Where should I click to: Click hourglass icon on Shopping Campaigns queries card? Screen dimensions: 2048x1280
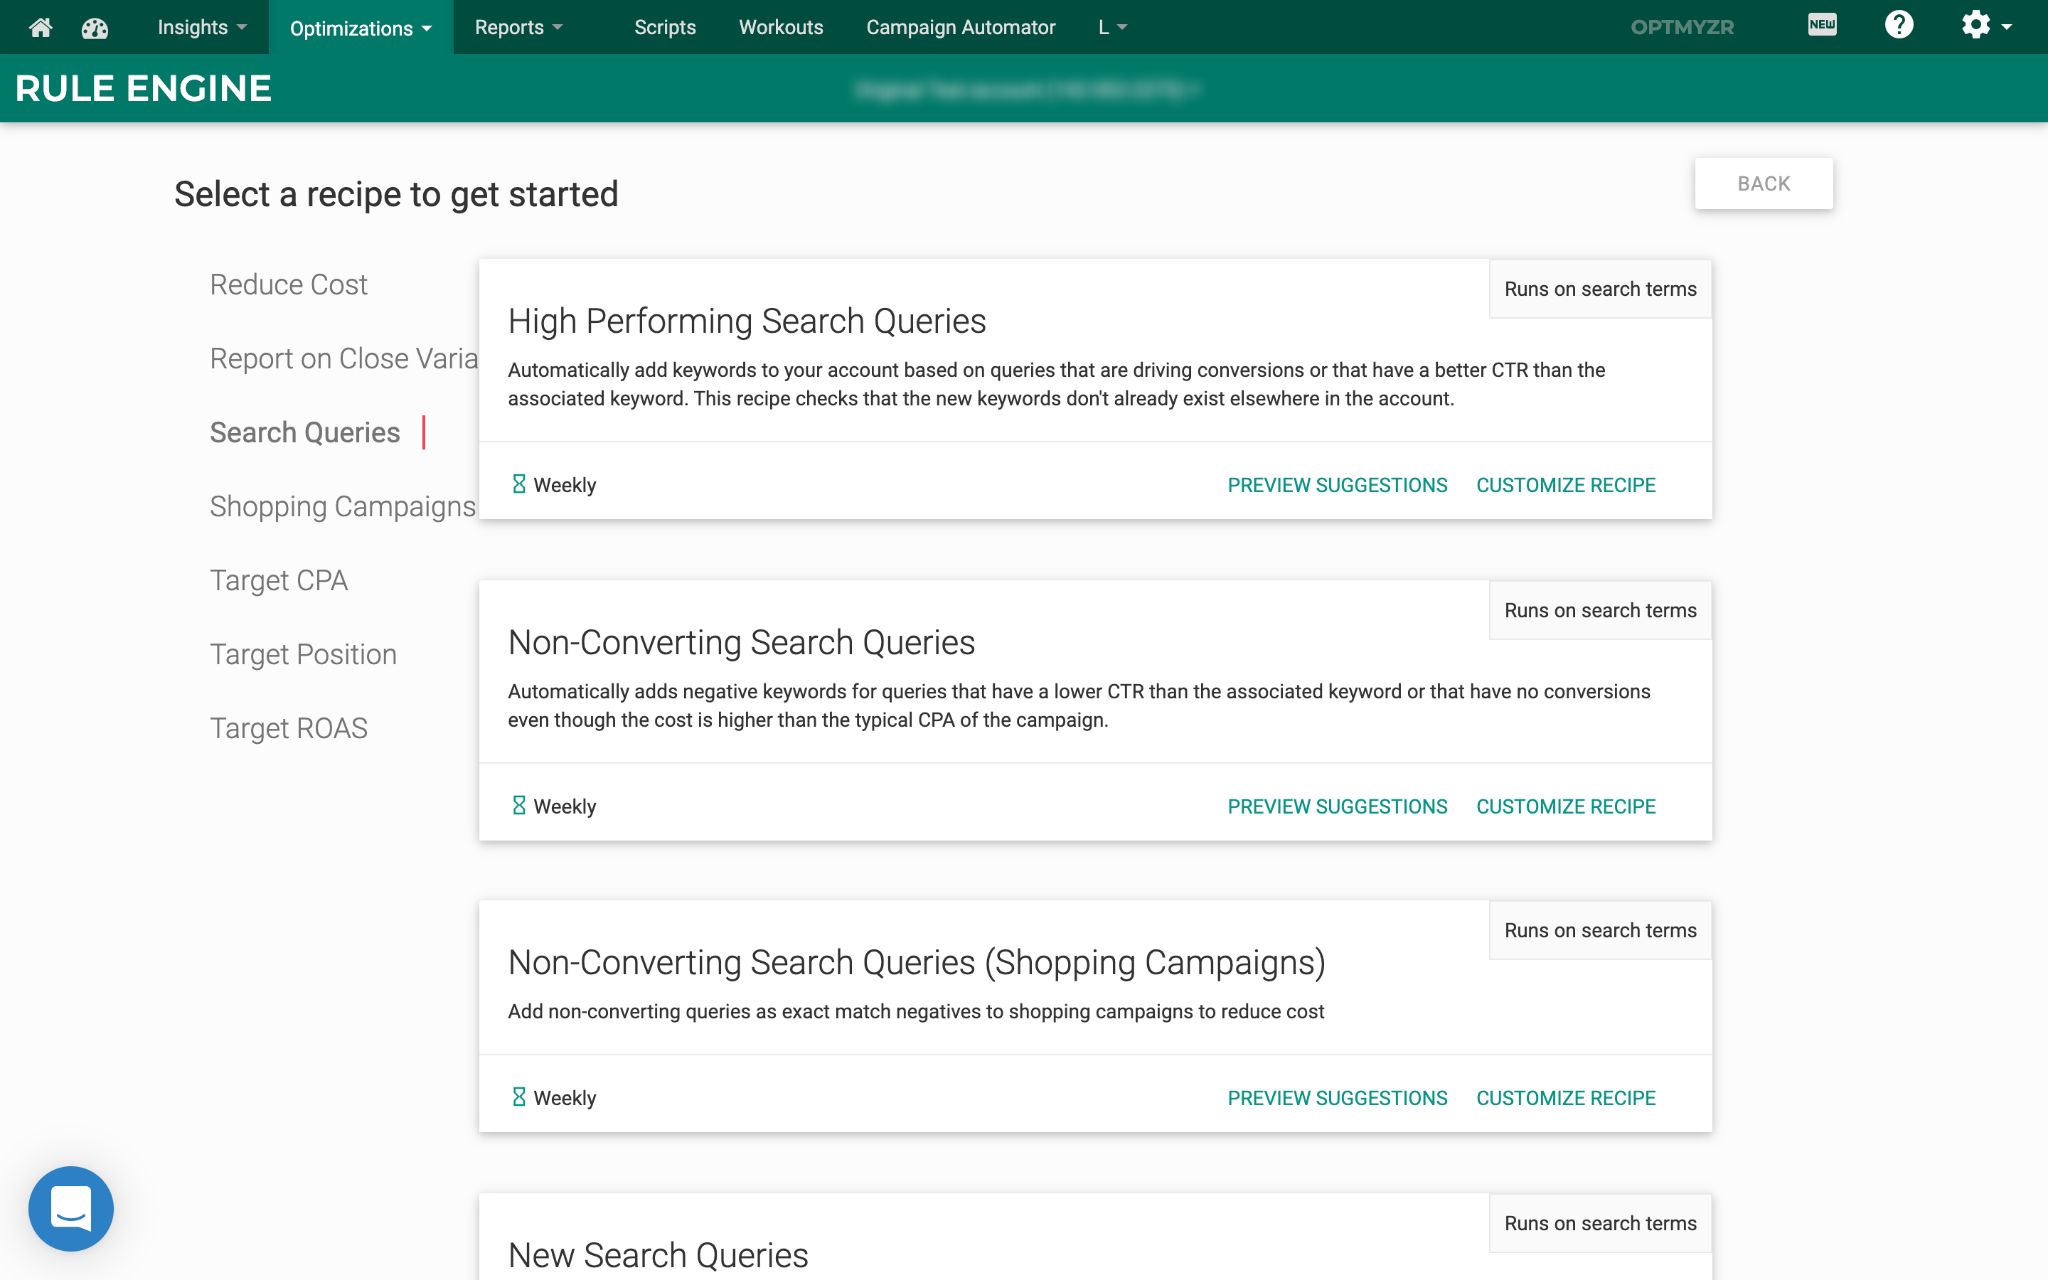(x=519, y=1097)
